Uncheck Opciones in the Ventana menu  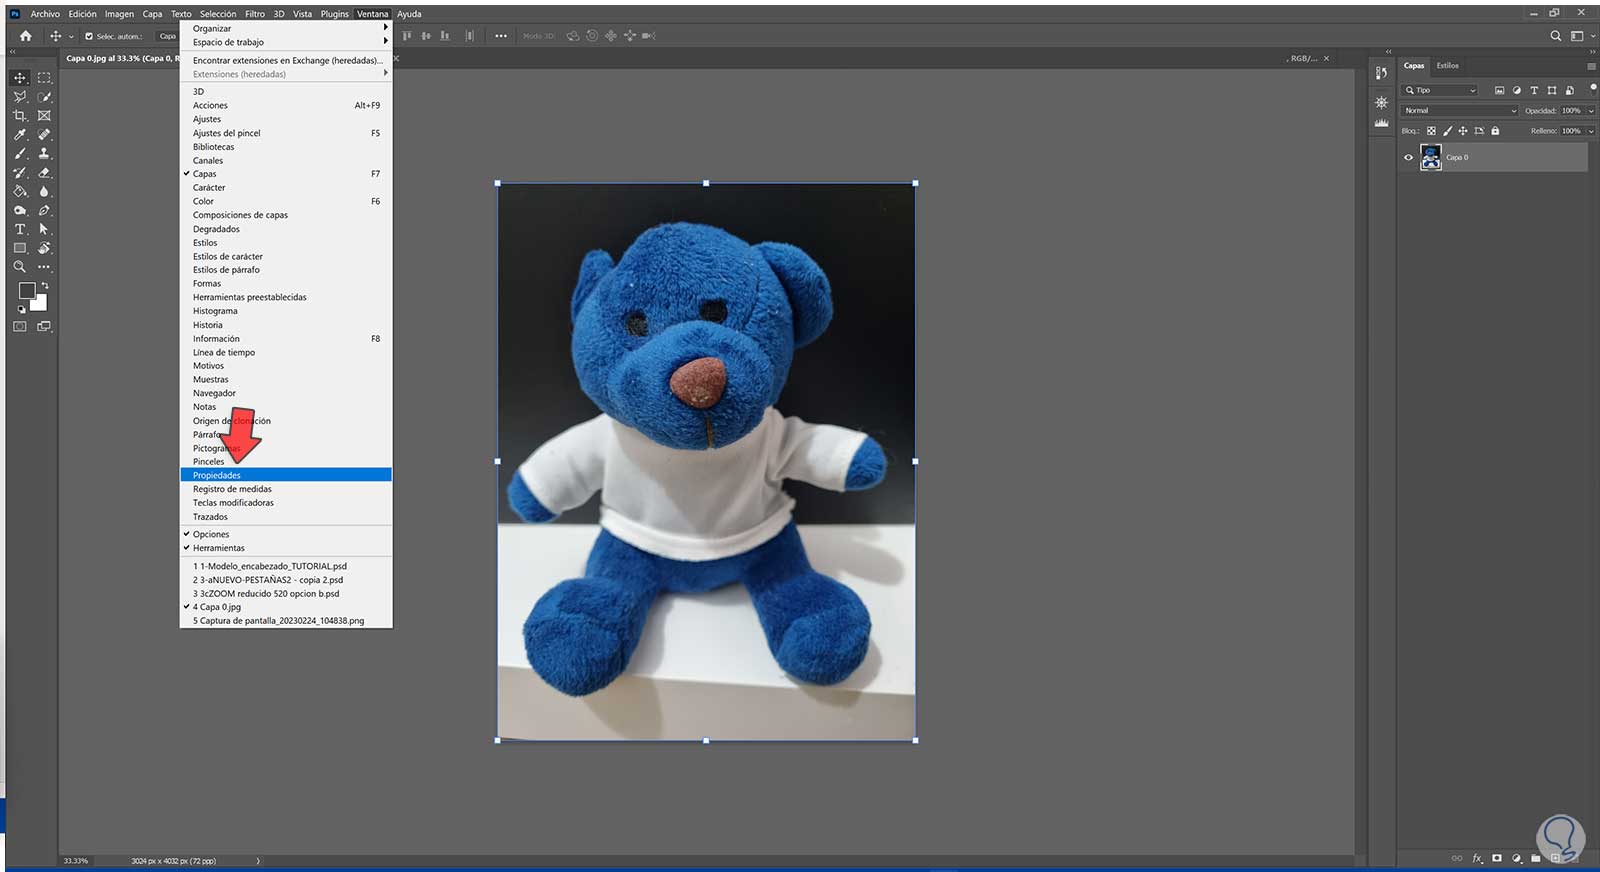click(286, 534)
